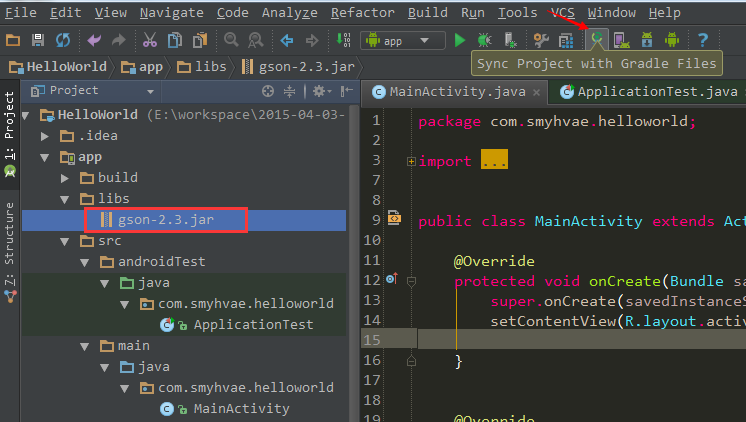Open the Project Structure toolbar icon
This screenshot has width=746, height=422.
pos(566,40)
